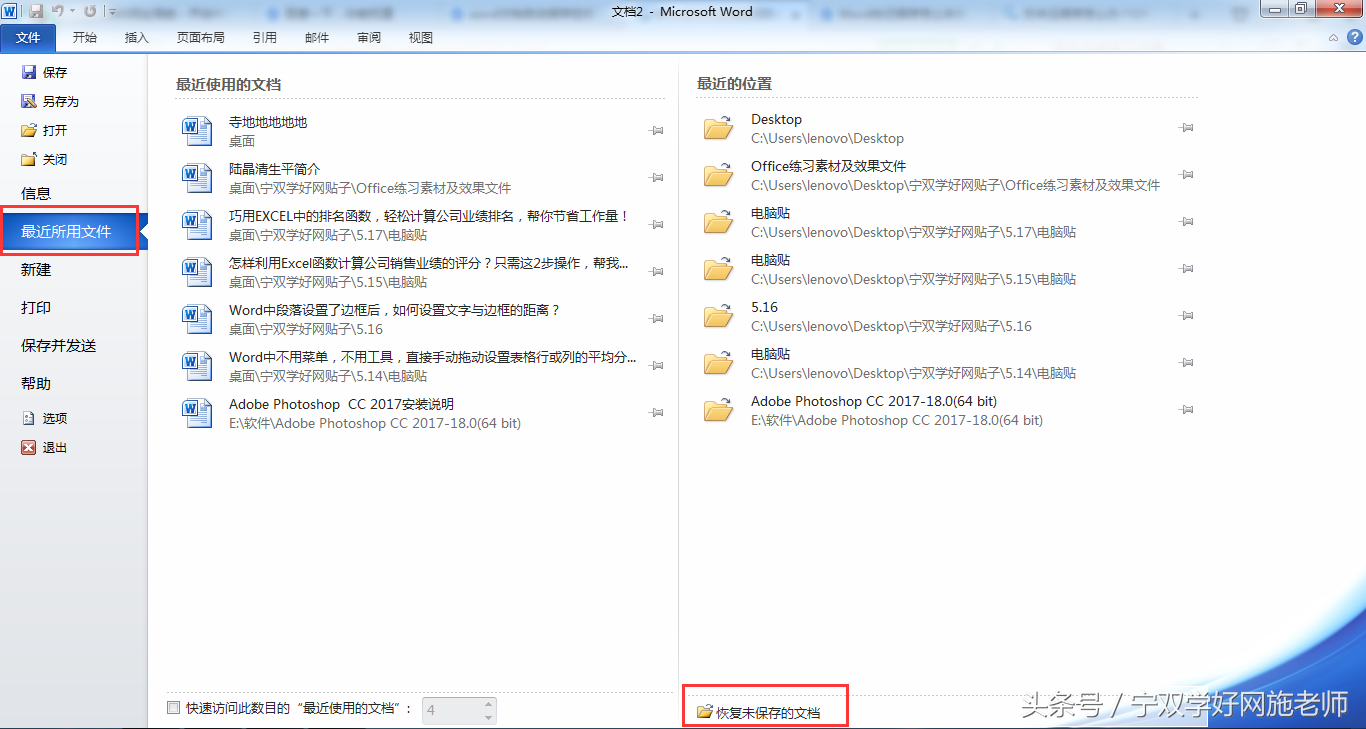The image size is (1366, 729).
Task: Select 信息 (Info) in sidebar
Action: point(36,193)
